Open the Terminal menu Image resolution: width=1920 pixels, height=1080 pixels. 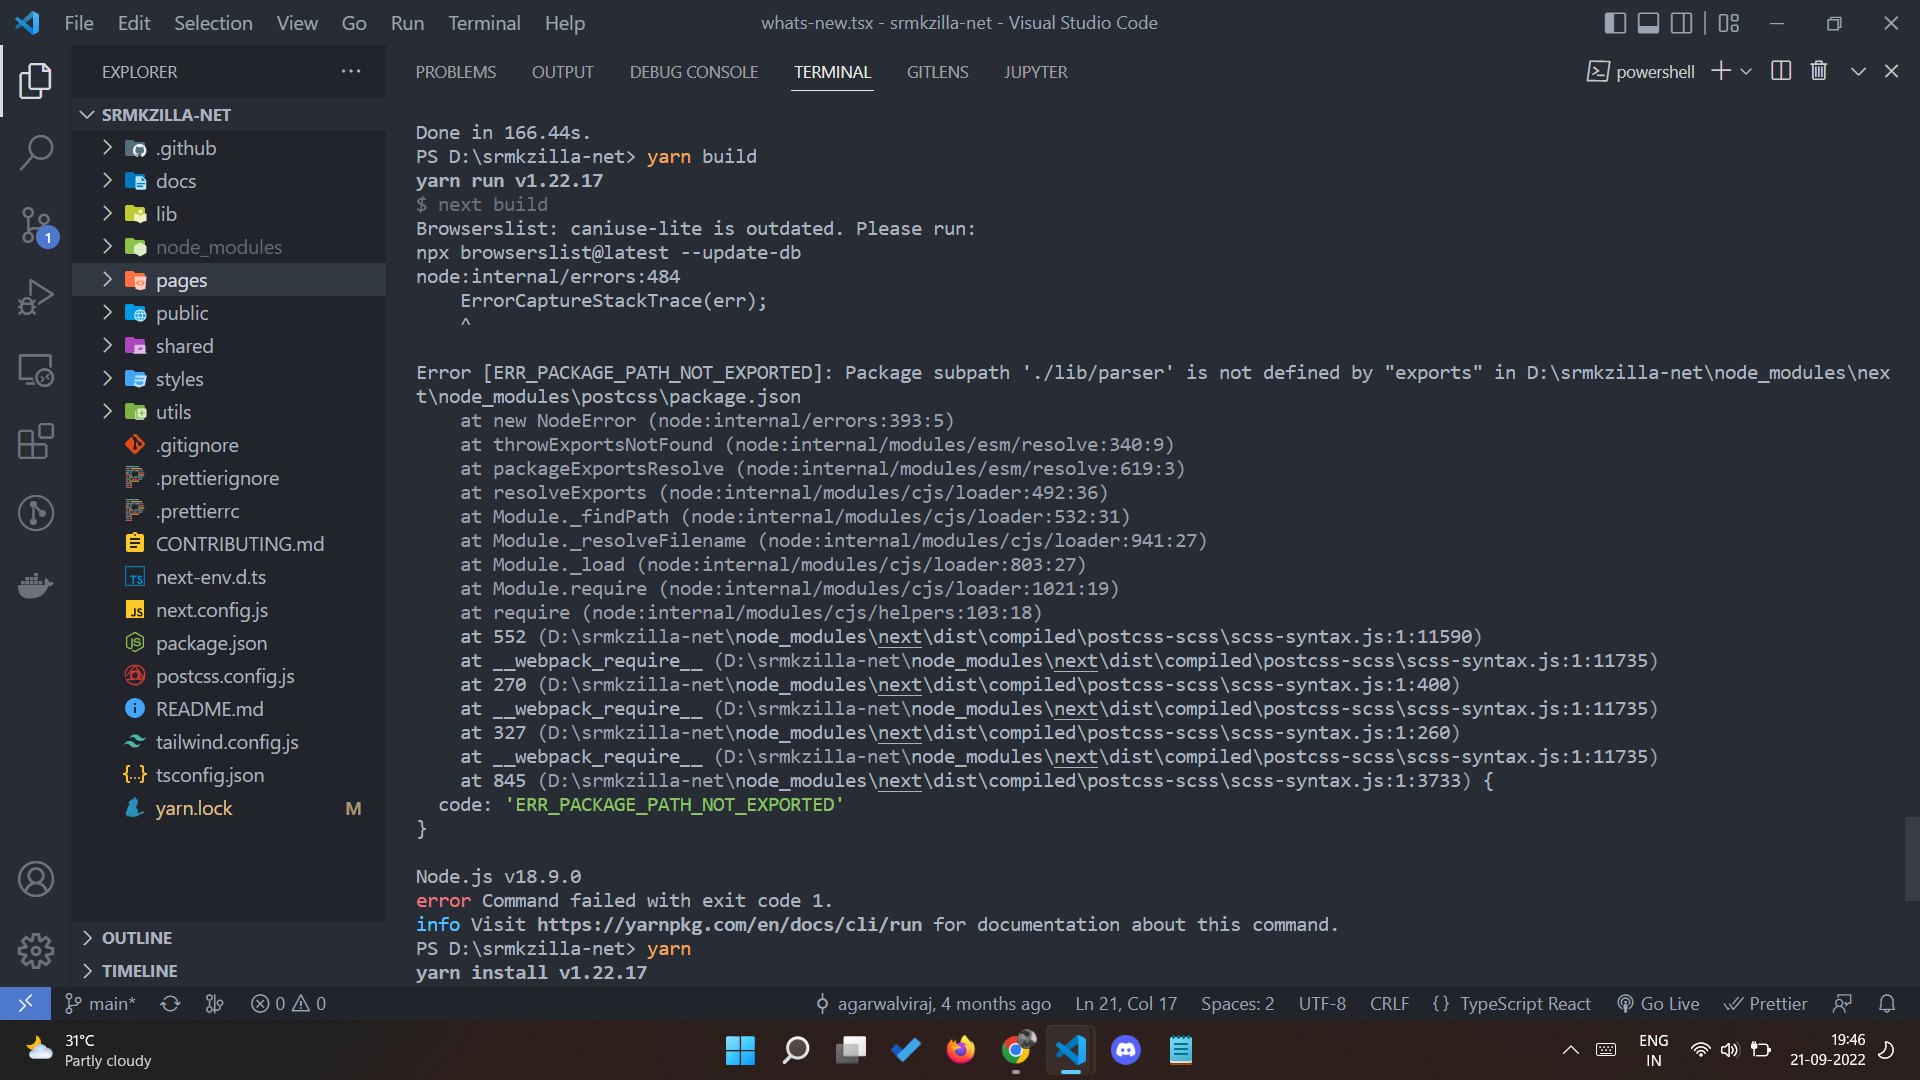coord(484,22)
